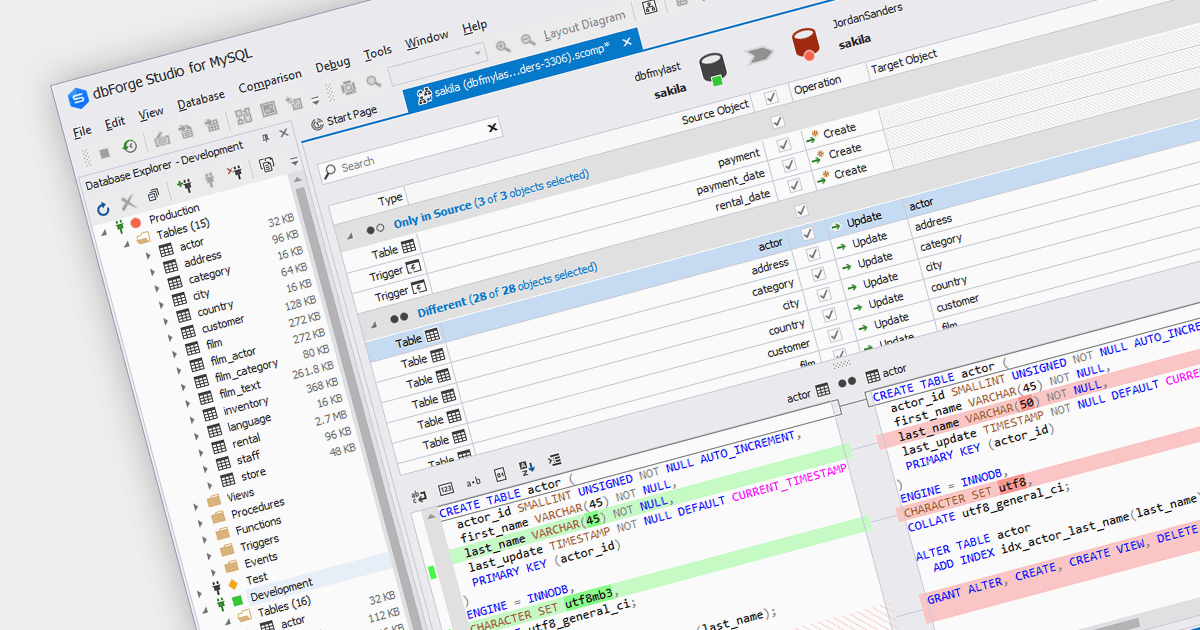Click the delete connection X icon in Database Explorer
Viewport: 1200px width, 630px height.
129,203
